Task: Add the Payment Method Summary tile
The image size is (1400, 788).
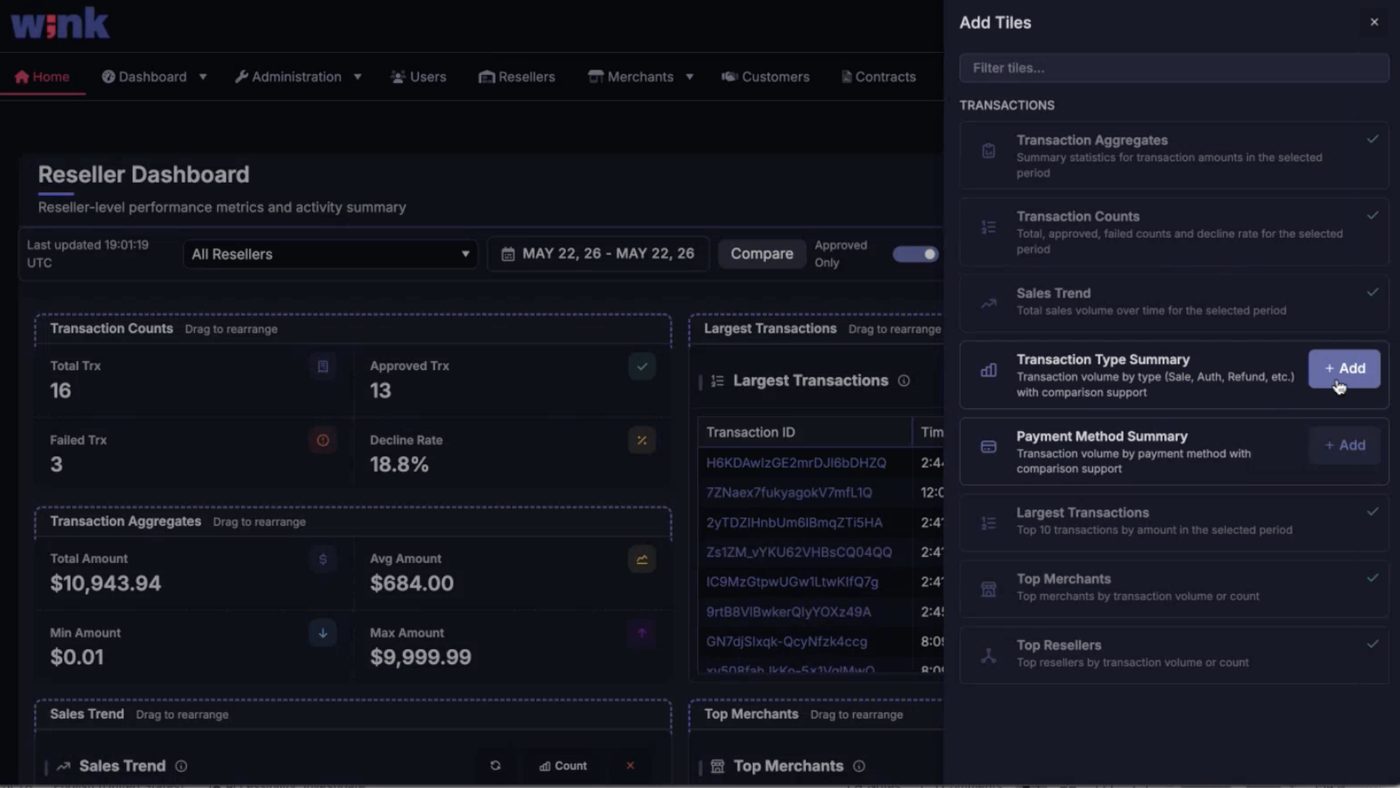Action: pyautogui.click(x=1344, y=445)
